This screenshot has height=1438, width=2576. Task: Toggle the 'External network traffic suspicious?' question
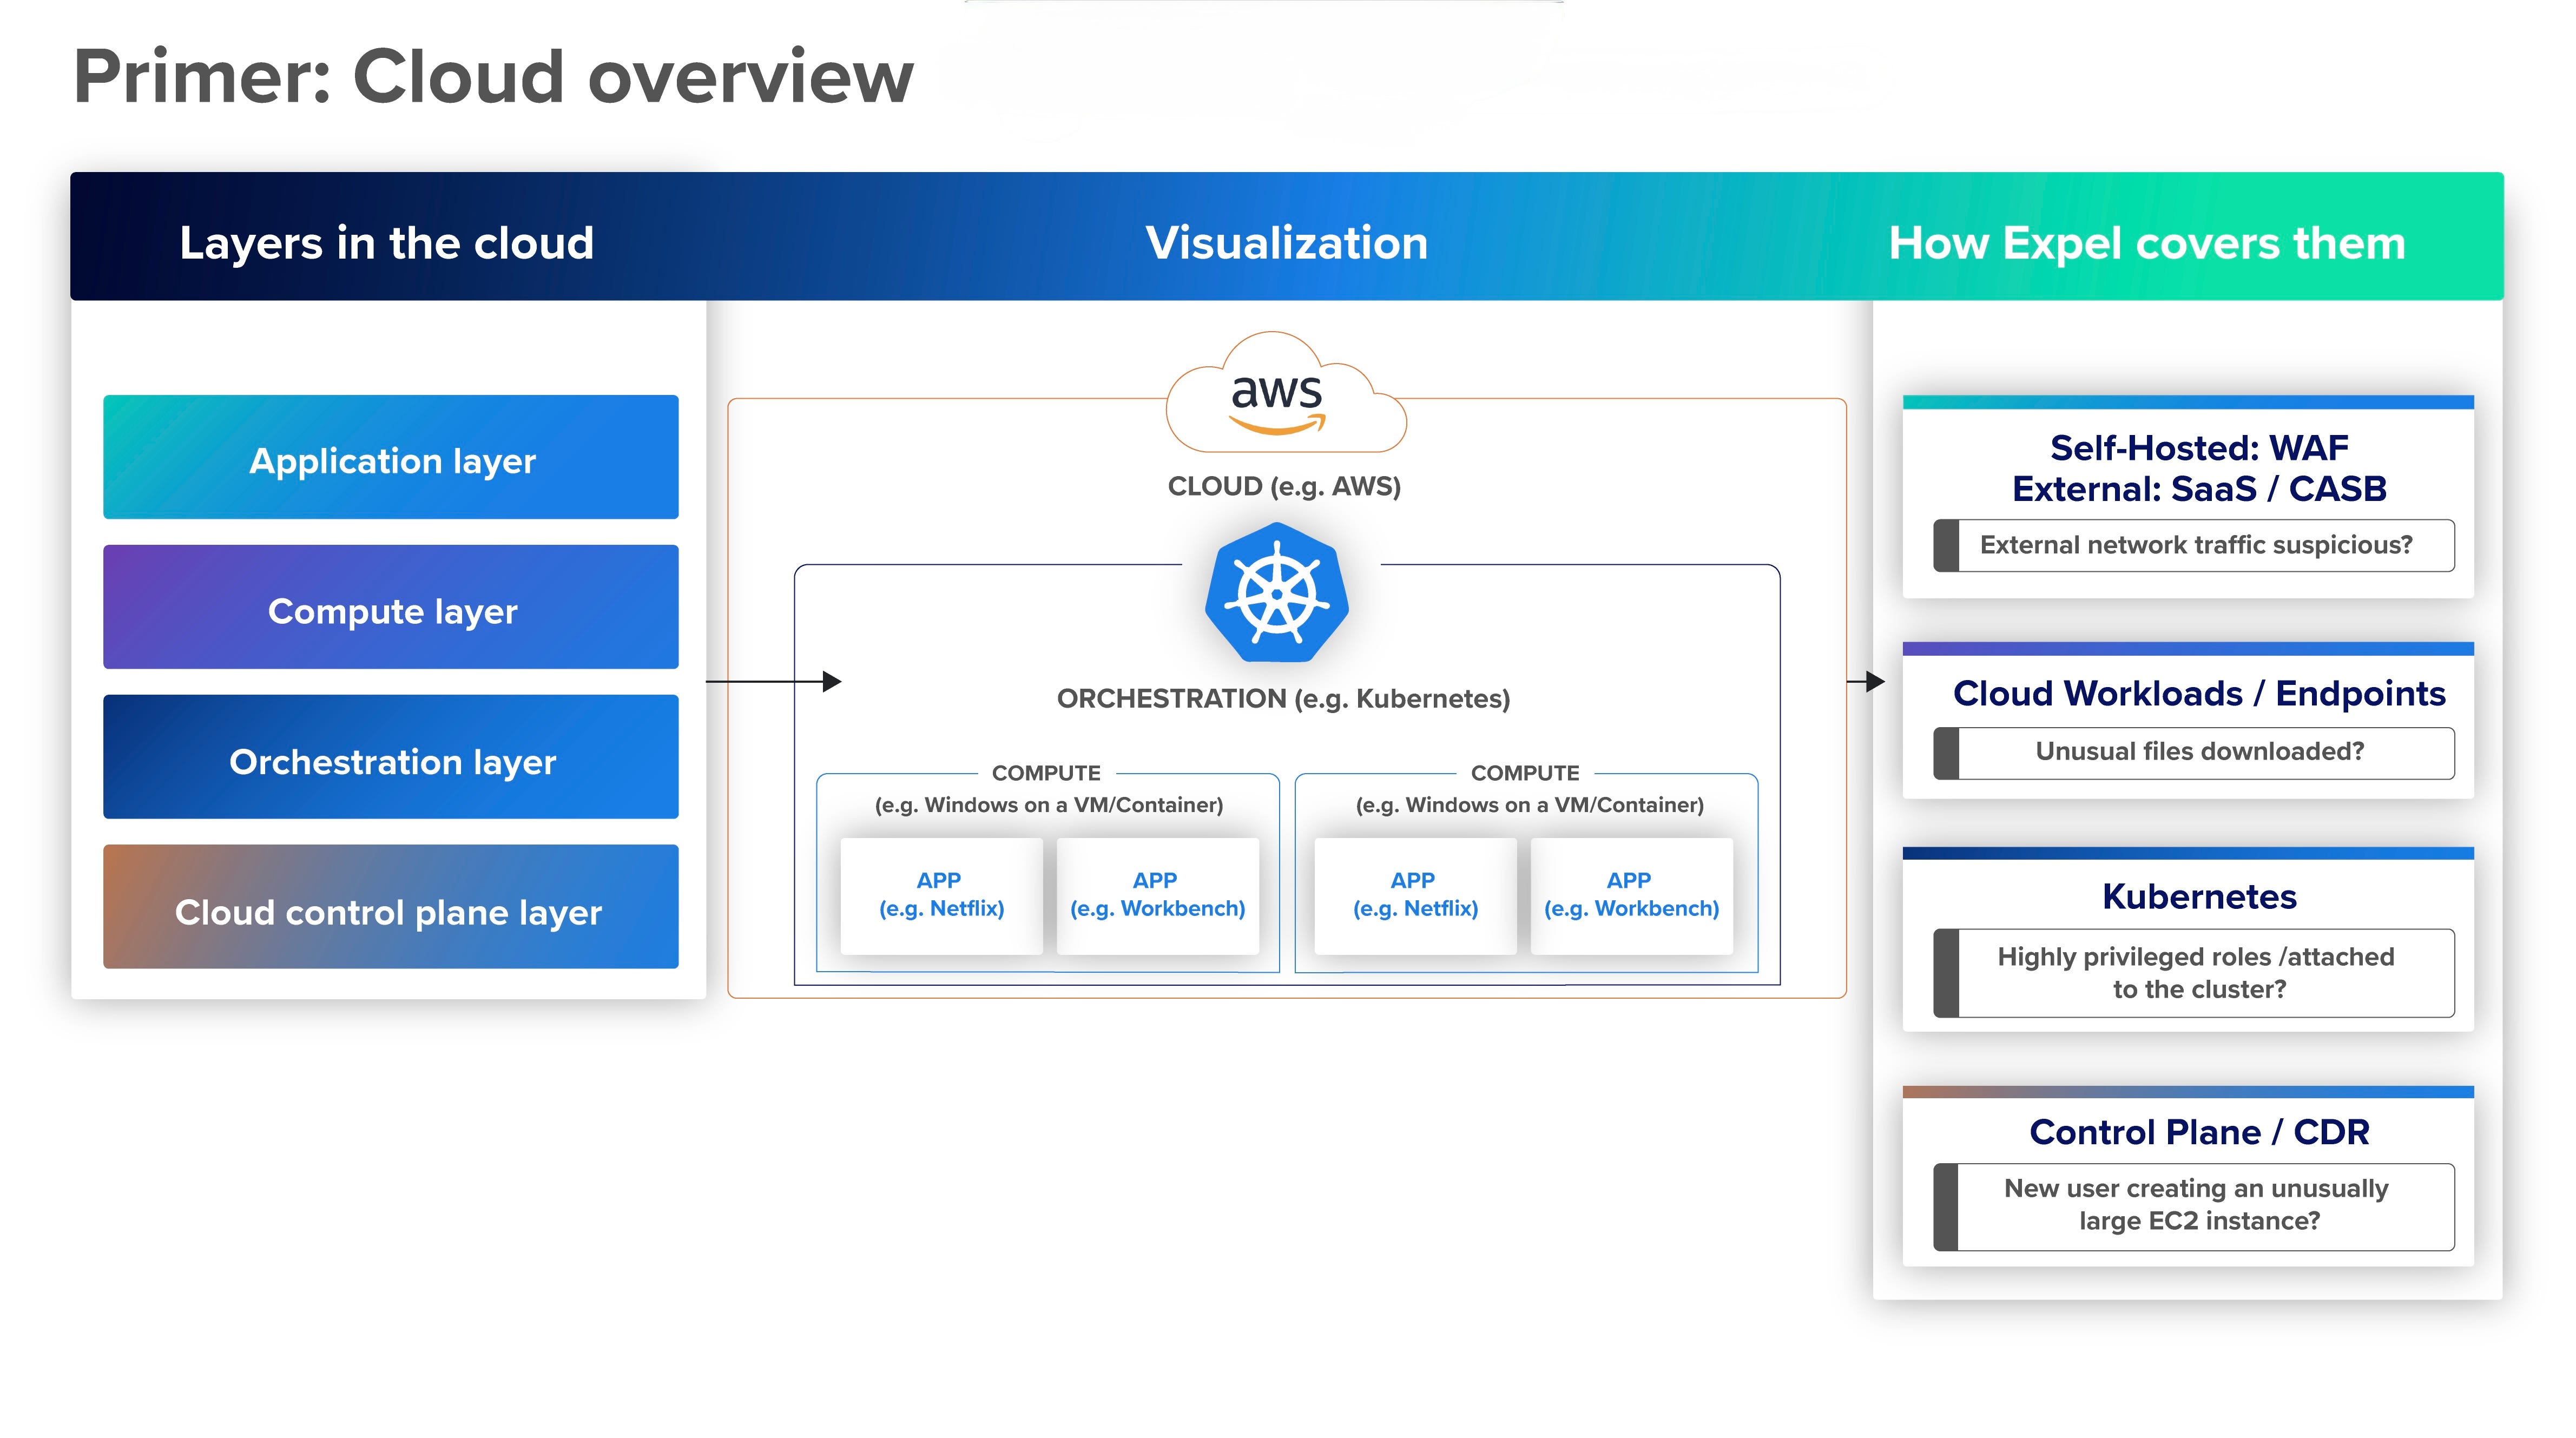(2196, 546)
